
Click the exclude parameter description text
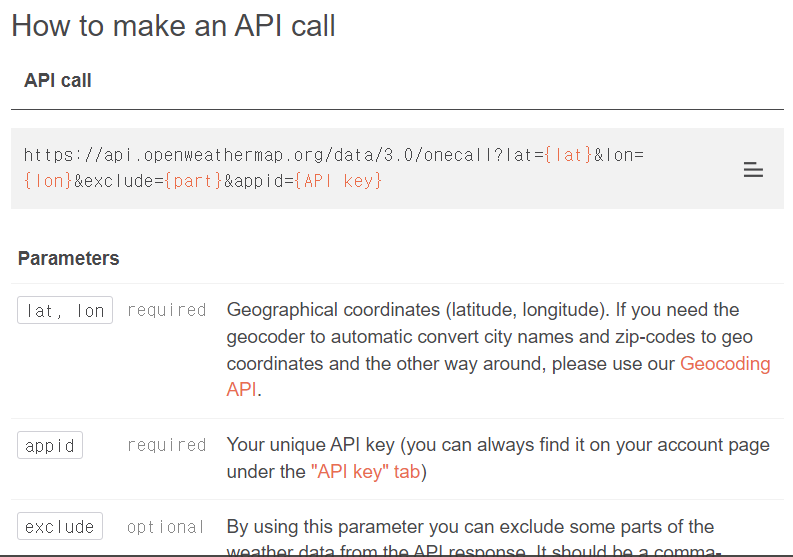click(470, 537)
